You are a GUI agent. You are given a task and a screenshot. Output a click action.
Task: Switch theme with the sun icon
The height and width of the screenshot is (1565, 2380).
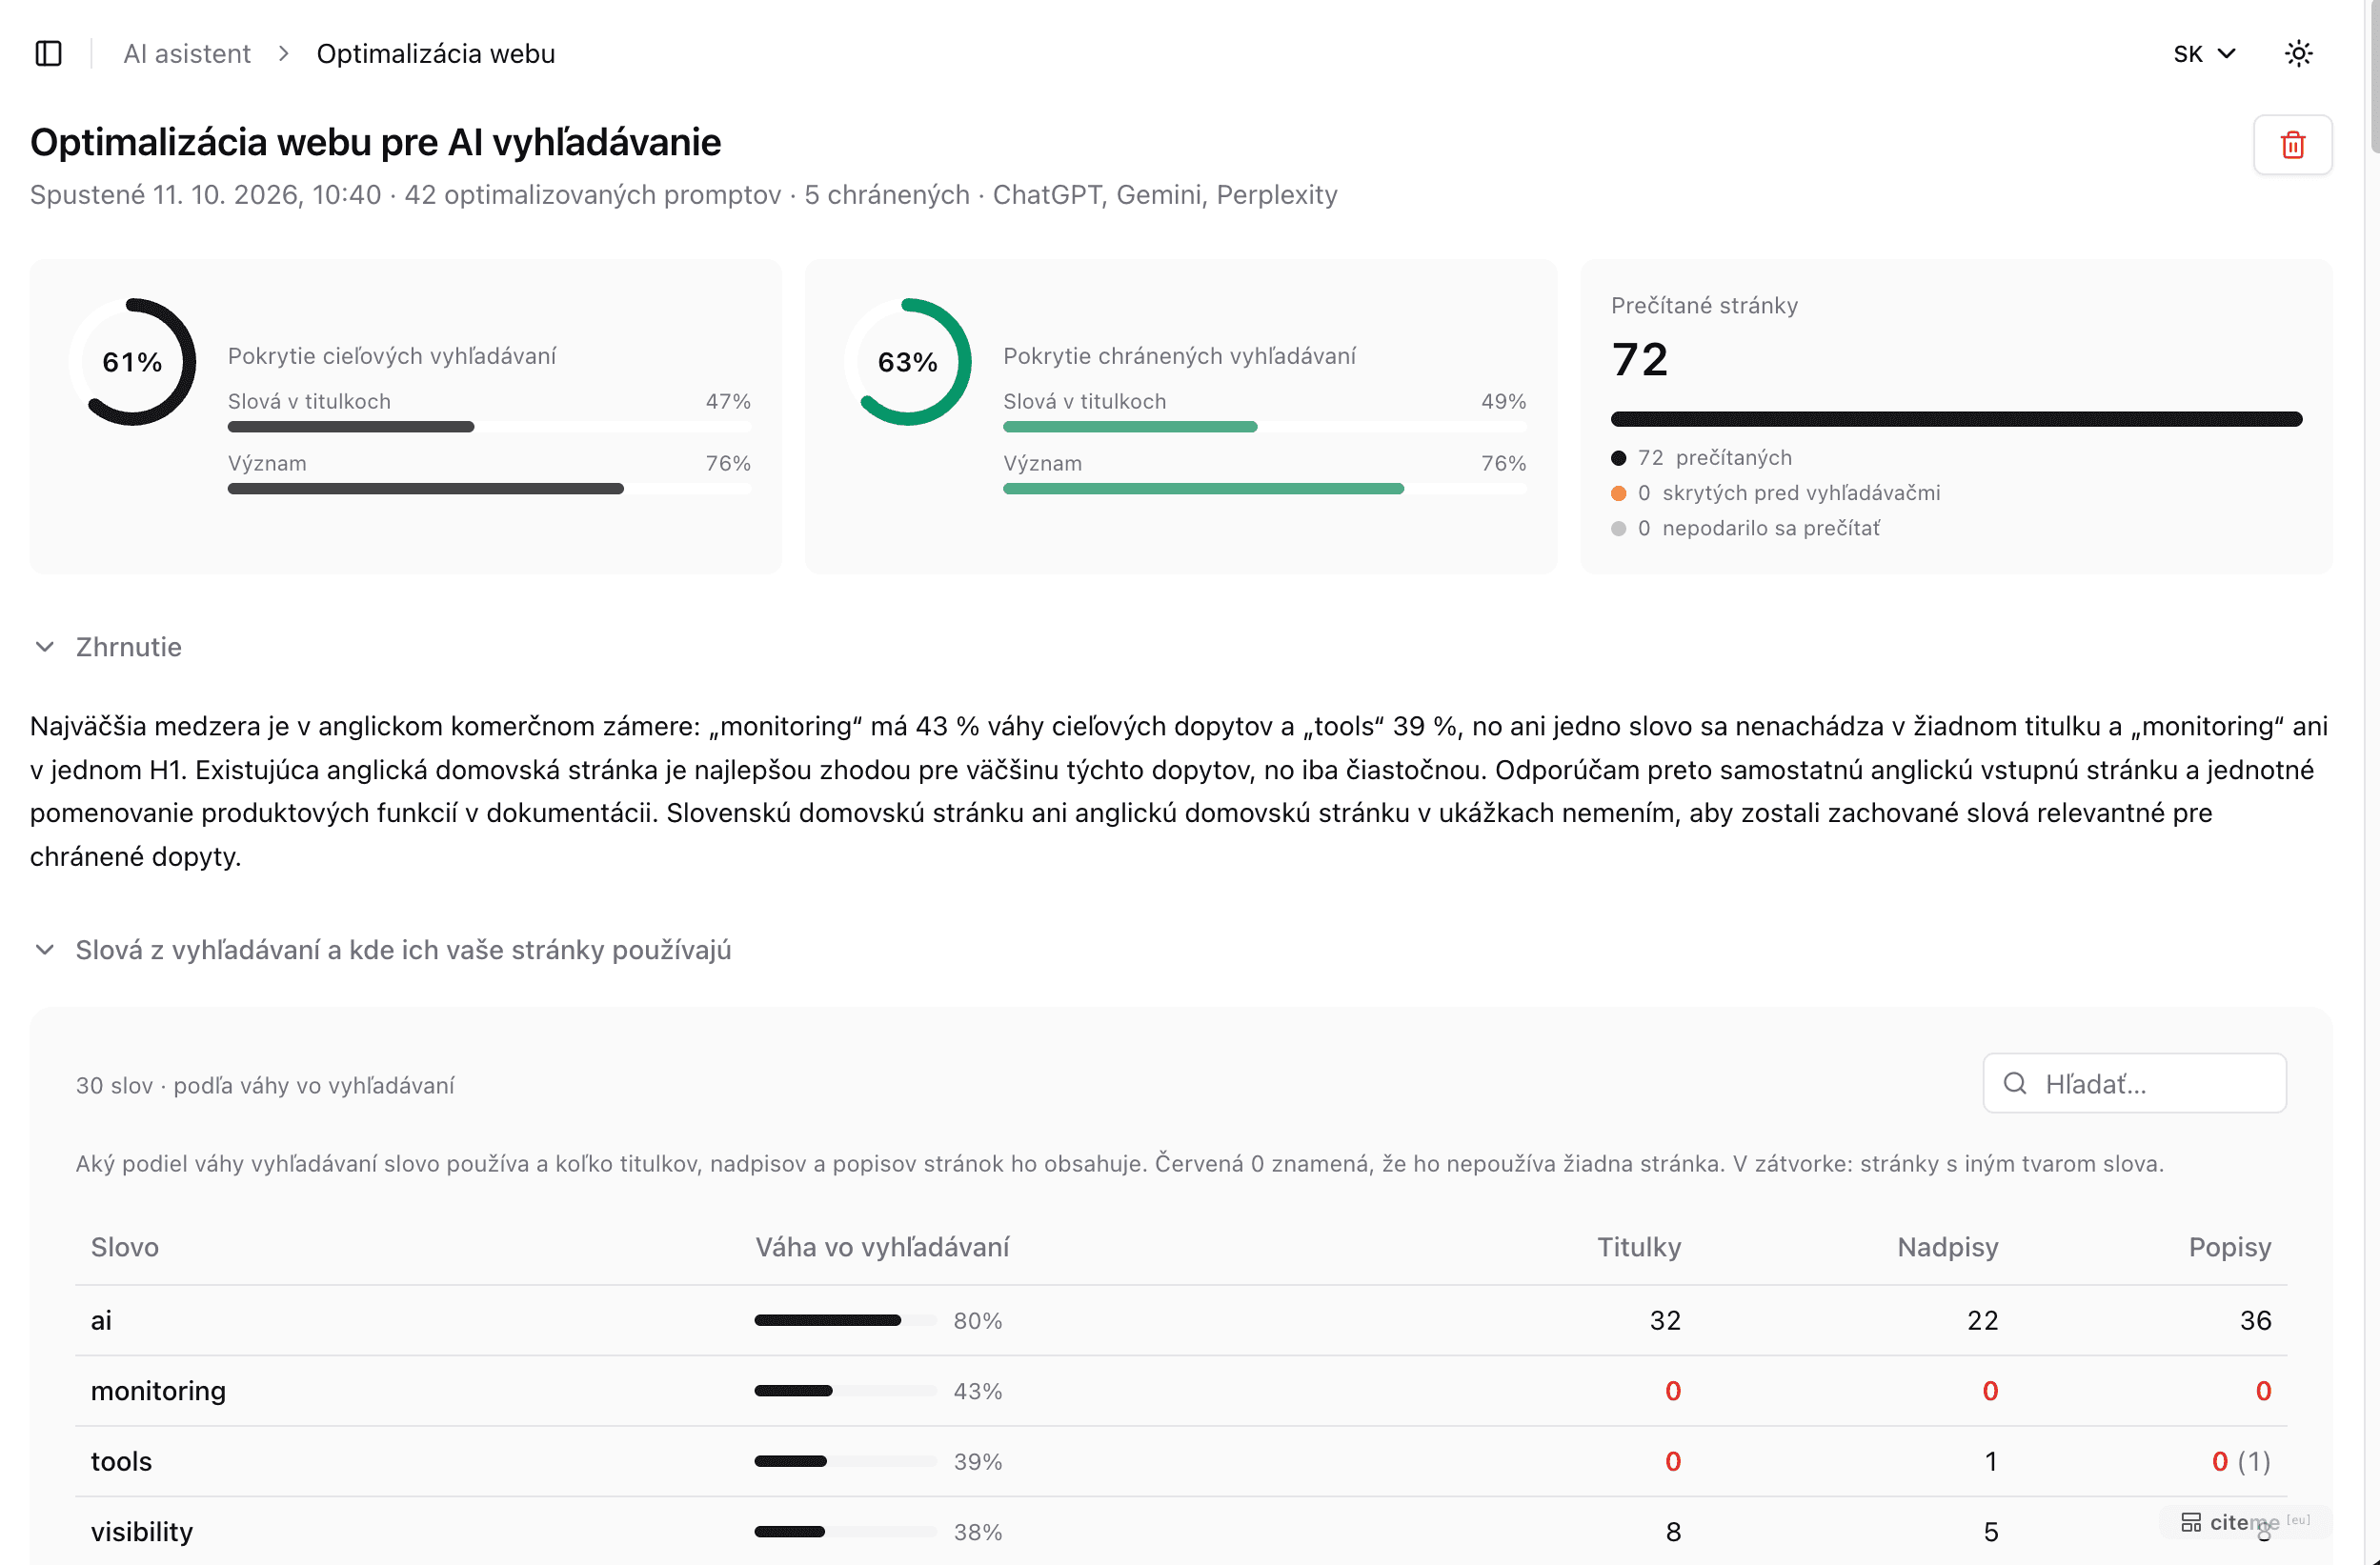pos(2298,53)
